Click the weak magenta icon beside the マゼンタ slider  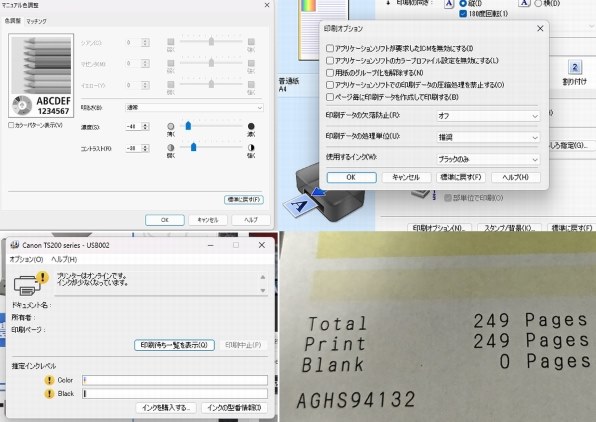click(171, 63)
